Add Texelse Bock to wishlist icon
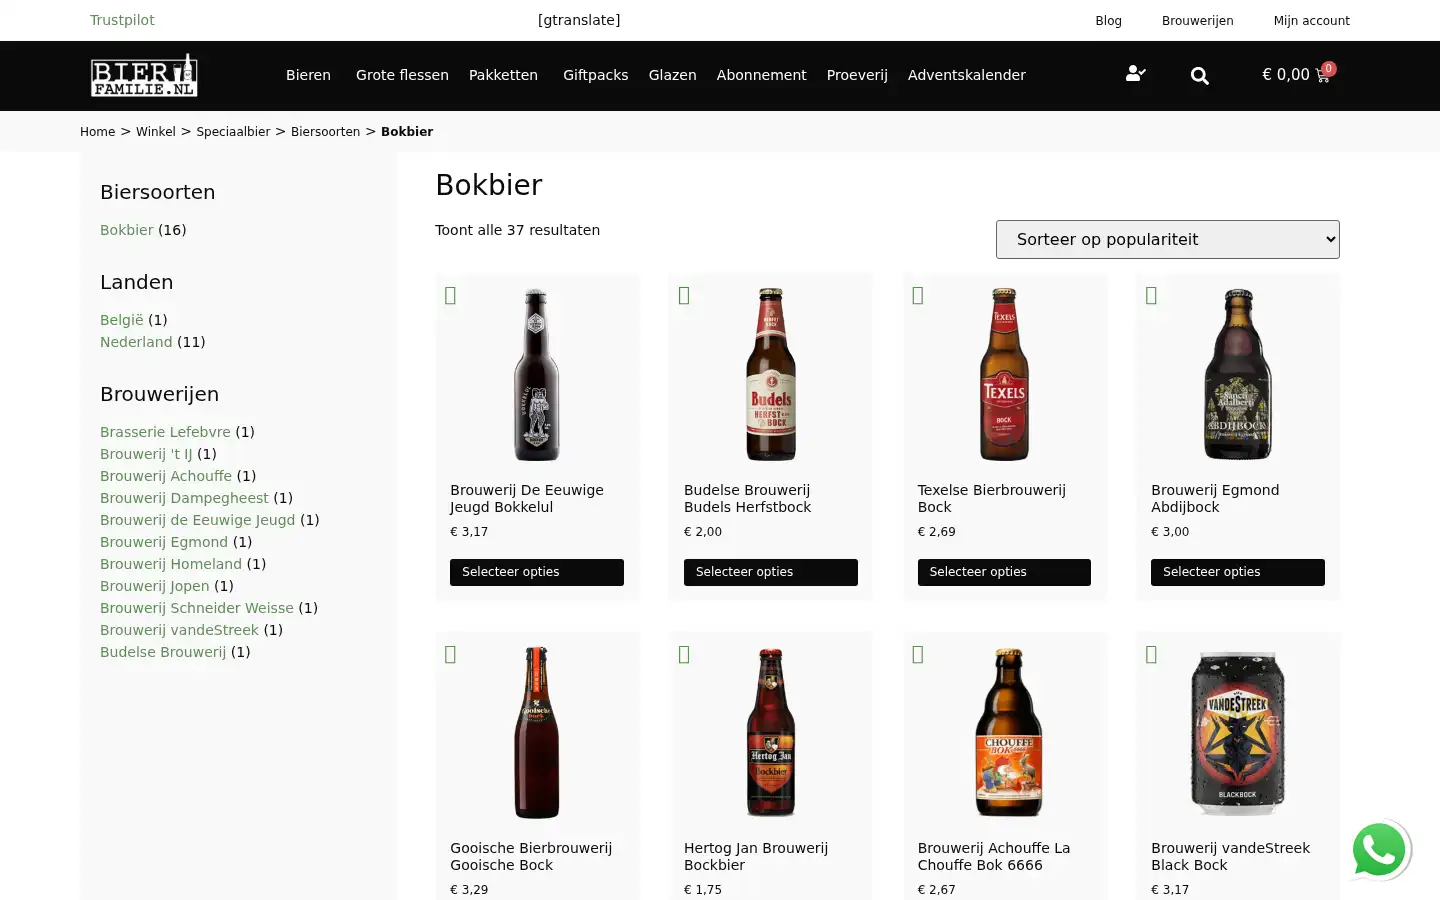Screen dimensions: 1440x900 918,295
